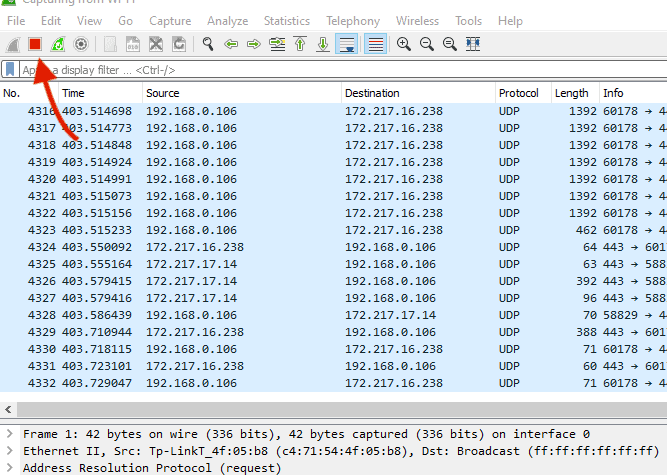Close this capture file icon

pos(156,44)
